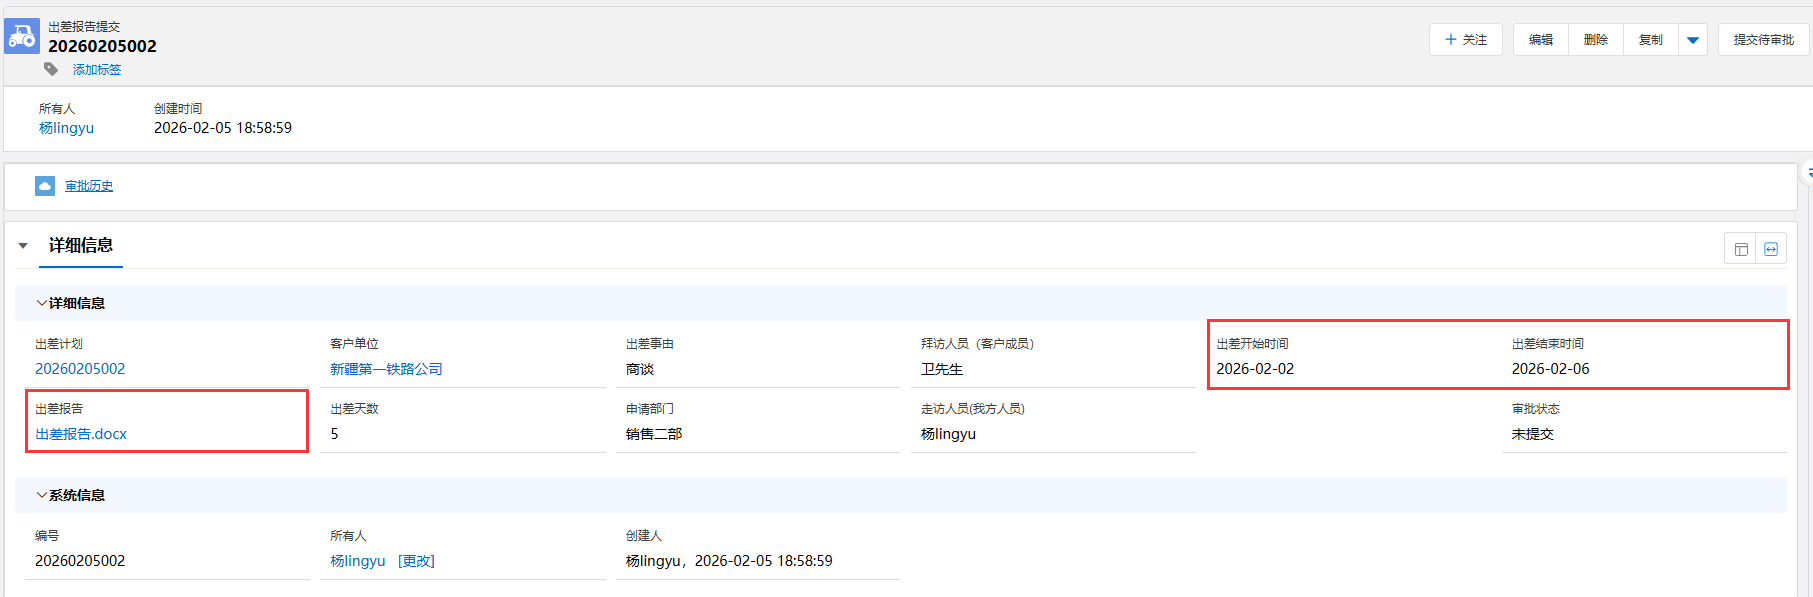Collapse the 系统信息 section
This screenshot has height=597, width=1813.
[41, 495]
